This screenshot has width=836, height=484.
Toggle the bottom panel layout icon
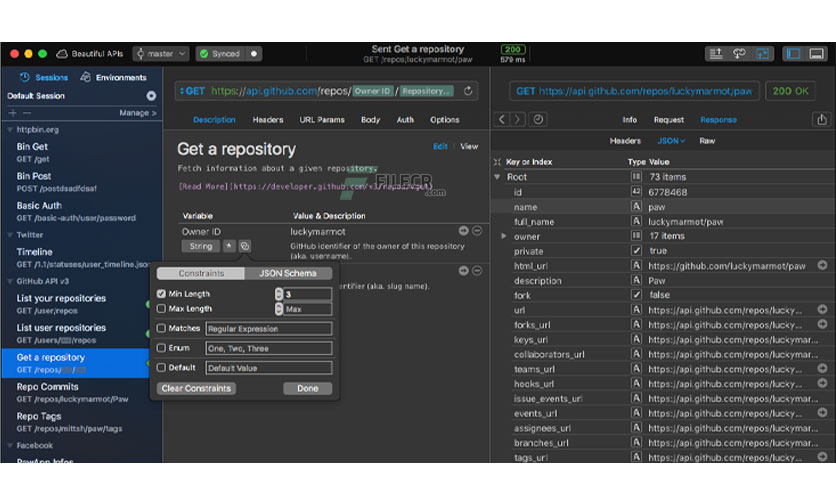point(816,54)
